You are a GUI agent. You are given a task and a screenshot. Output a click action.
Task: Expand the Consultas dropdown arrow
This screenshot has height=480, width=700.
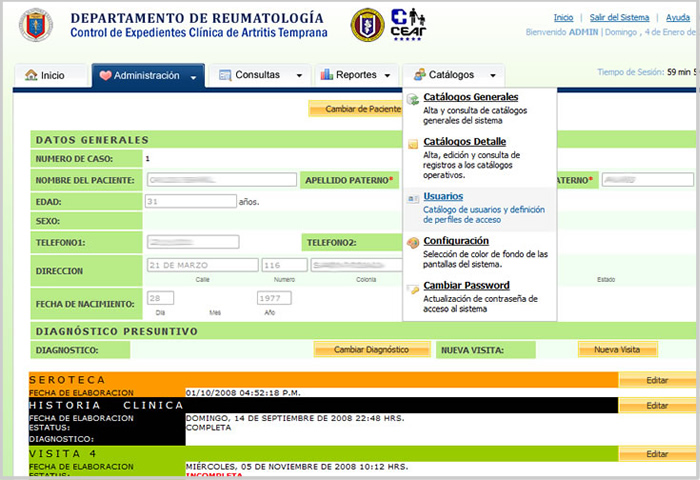click(x=299, y=75)
